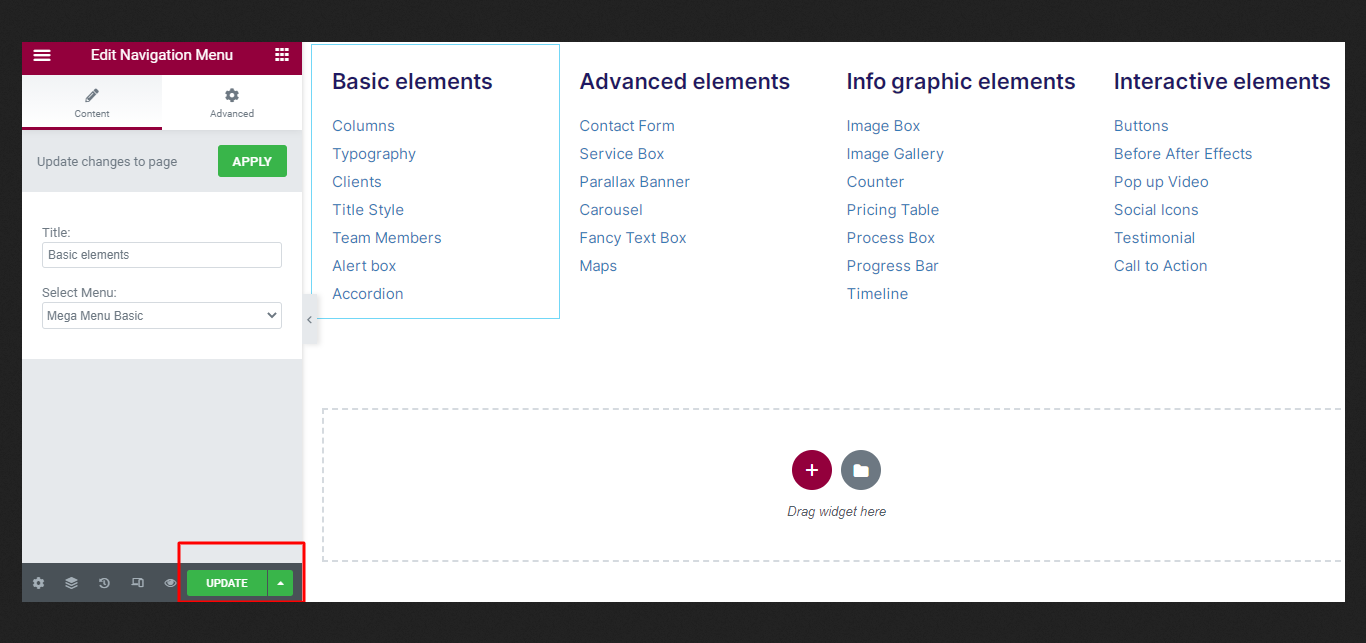
Task: Switch to the Advanced tab
Action: [232, 102]
